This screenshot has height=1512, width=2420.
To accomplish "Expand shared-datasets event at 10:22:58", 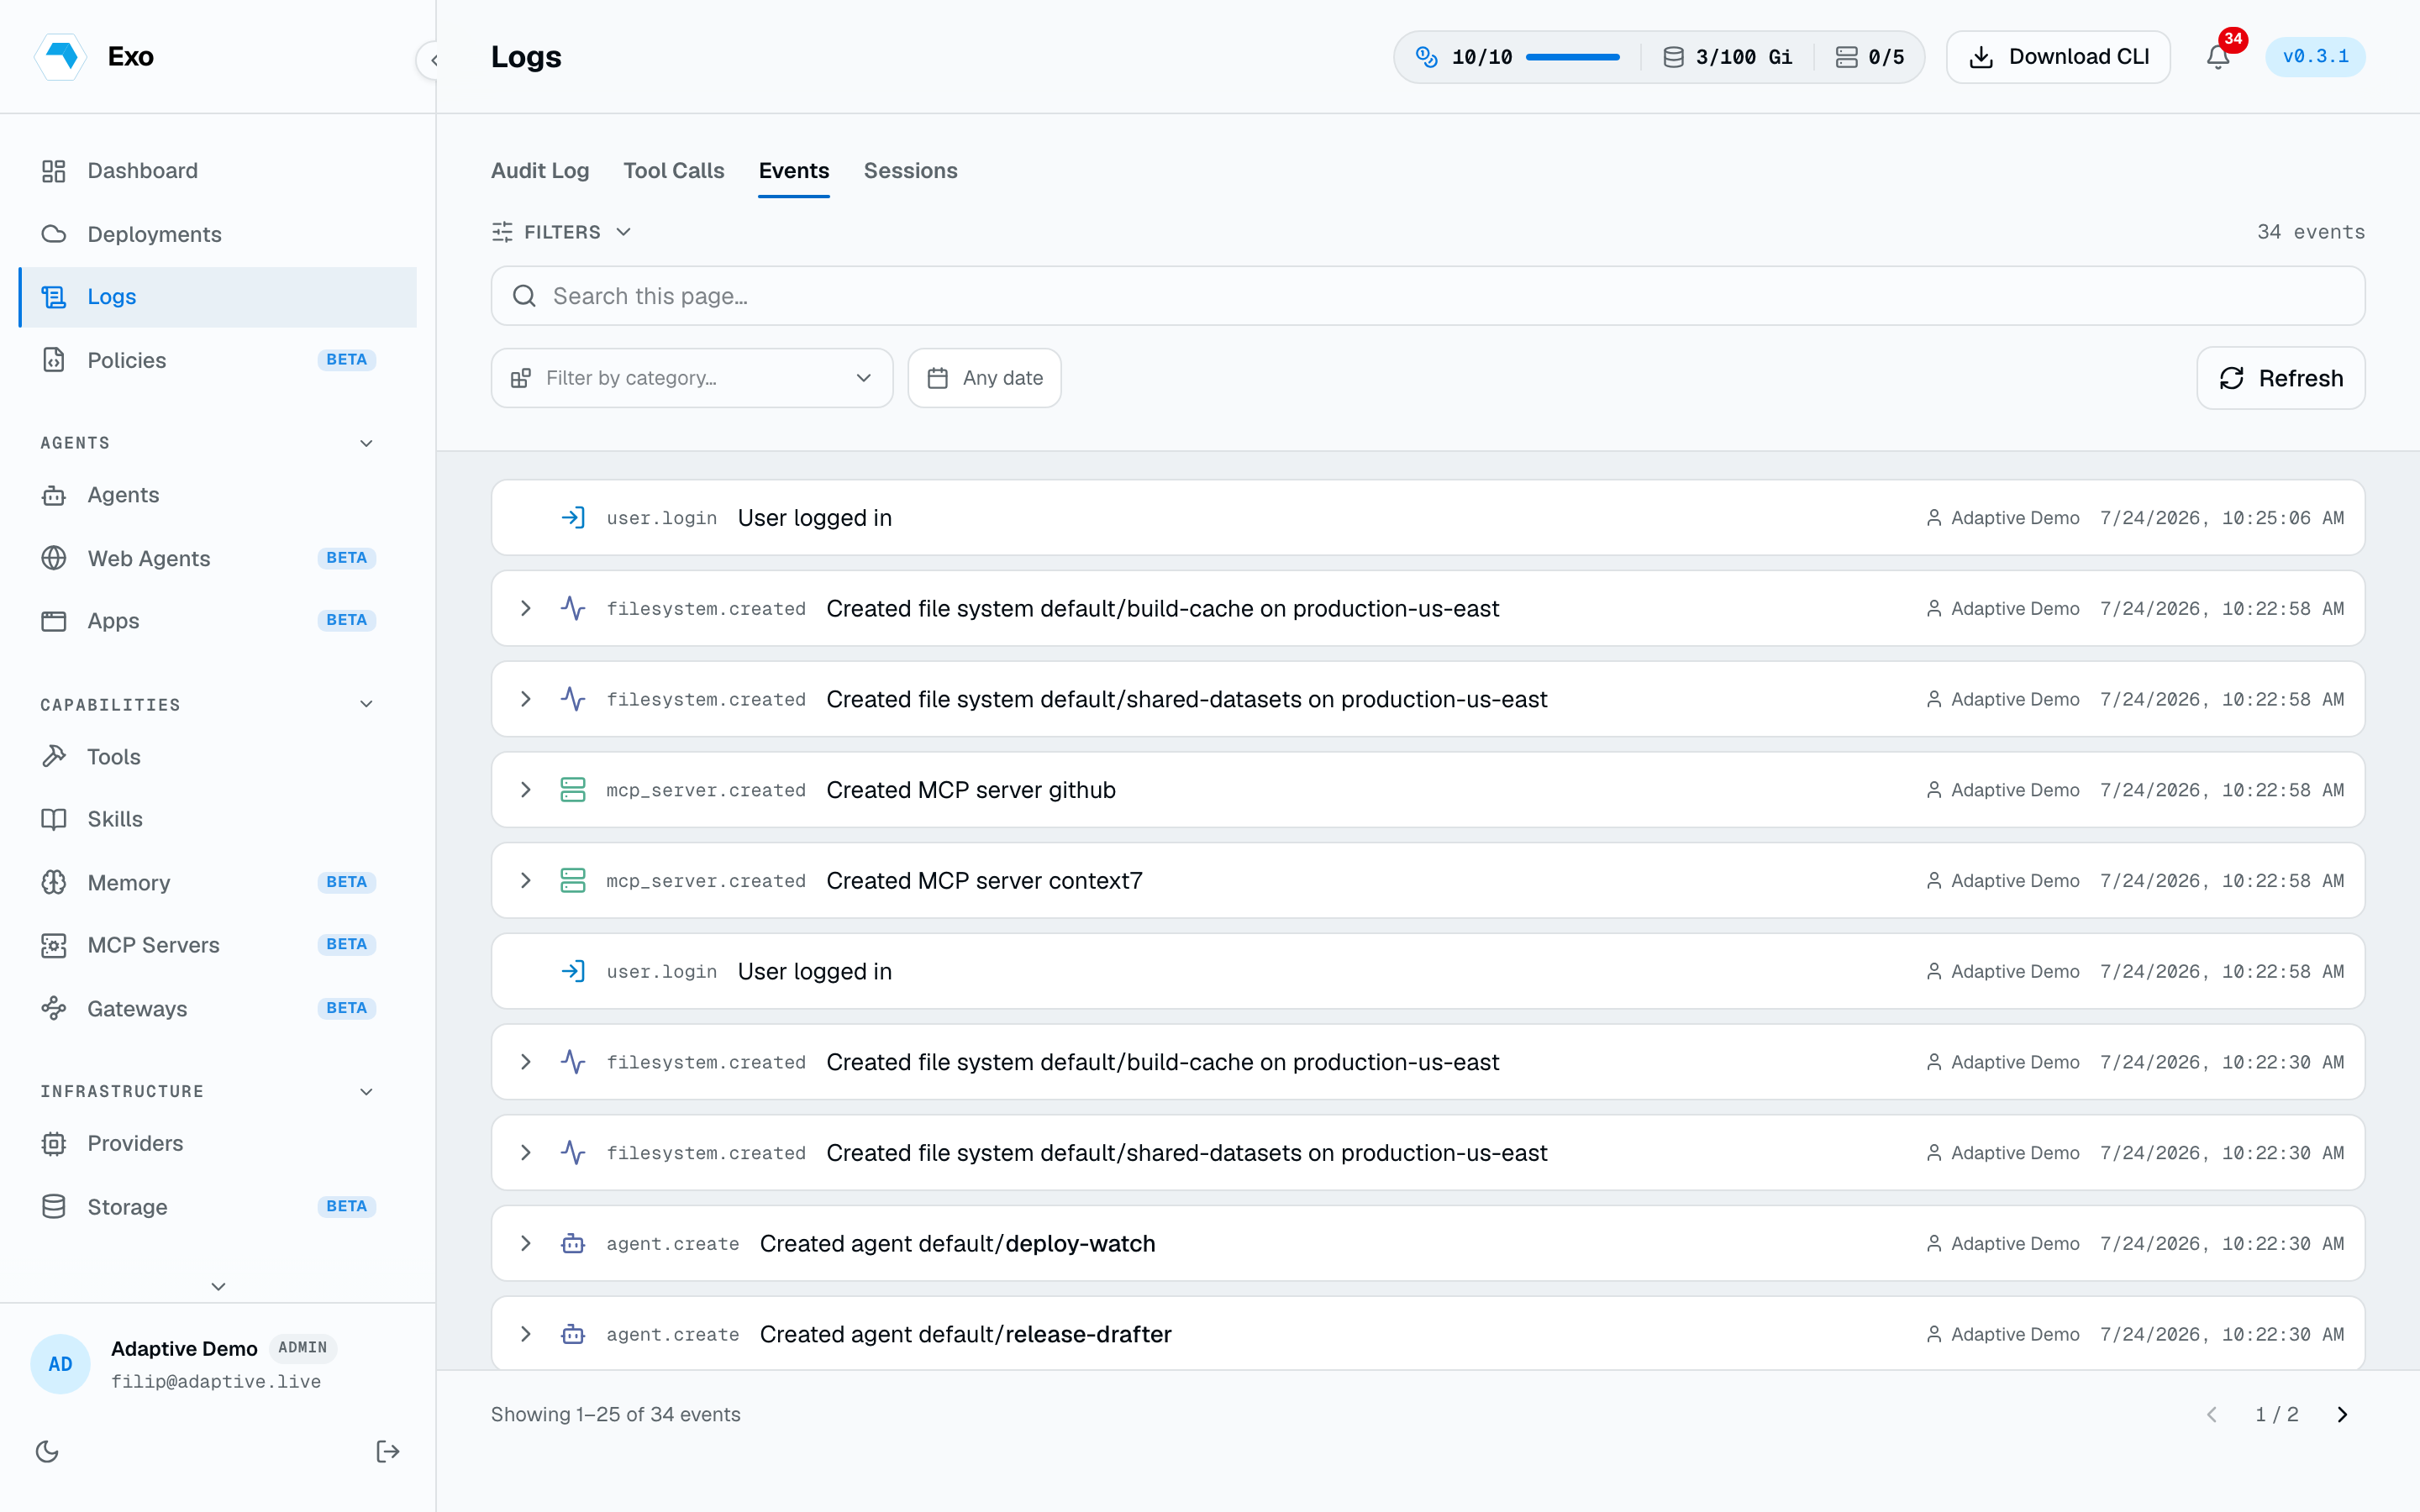I will 526,699.
